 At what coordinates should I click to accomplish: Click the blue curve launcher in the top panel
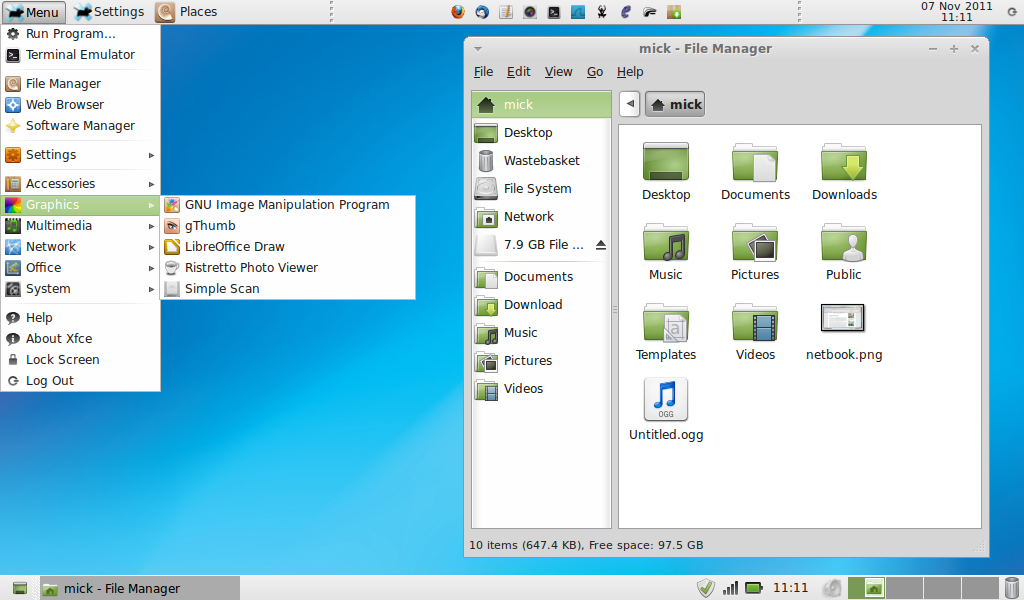tap(578, 12)
